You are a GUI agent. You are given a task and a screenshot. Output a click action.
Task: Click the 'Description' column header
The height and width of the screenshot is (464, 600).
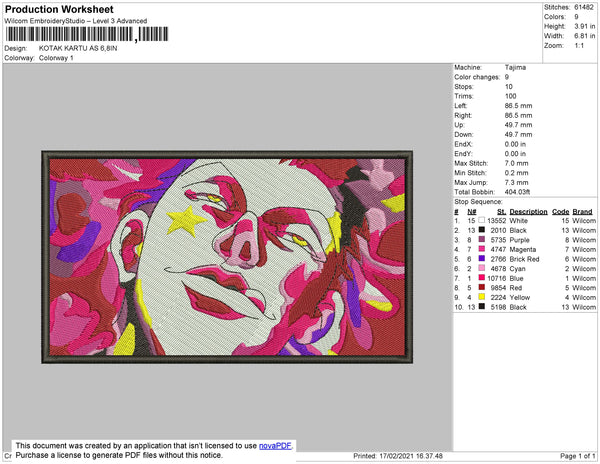[x=528, y=212]
